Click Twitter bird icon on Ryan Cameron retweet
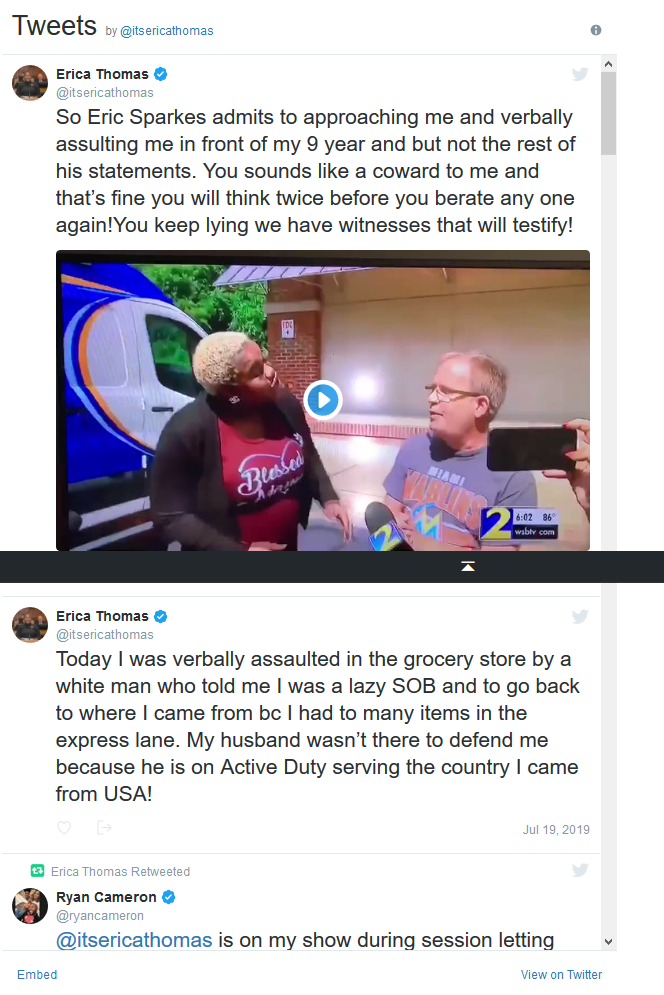This screenshot has width=664, height=995. [x=580, y=870]
